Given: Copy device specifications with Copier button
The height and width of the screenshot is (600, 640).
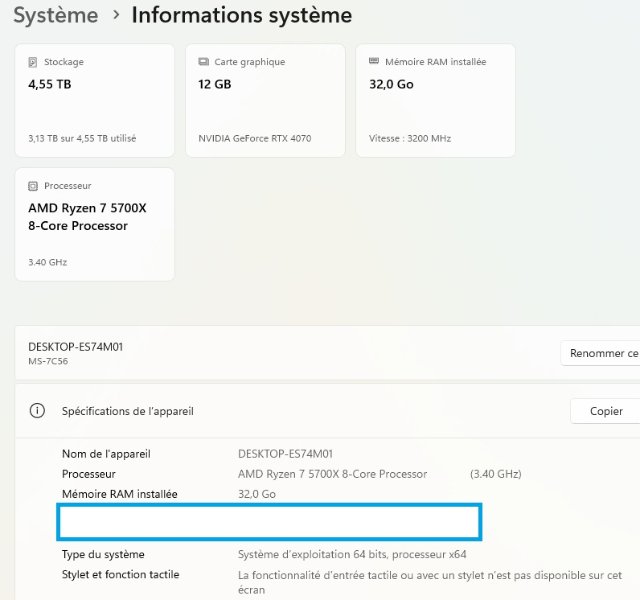Looking at the screenshot, I should click(x=605, y=411).
